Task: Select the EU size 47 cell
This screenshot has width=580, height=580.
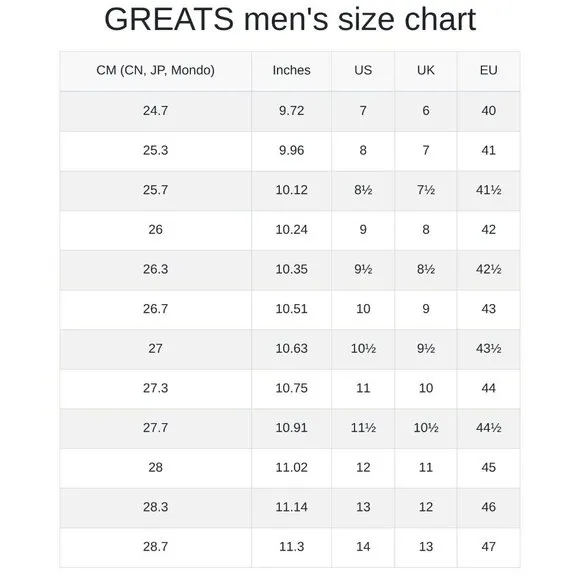Action: click(489, 547)
